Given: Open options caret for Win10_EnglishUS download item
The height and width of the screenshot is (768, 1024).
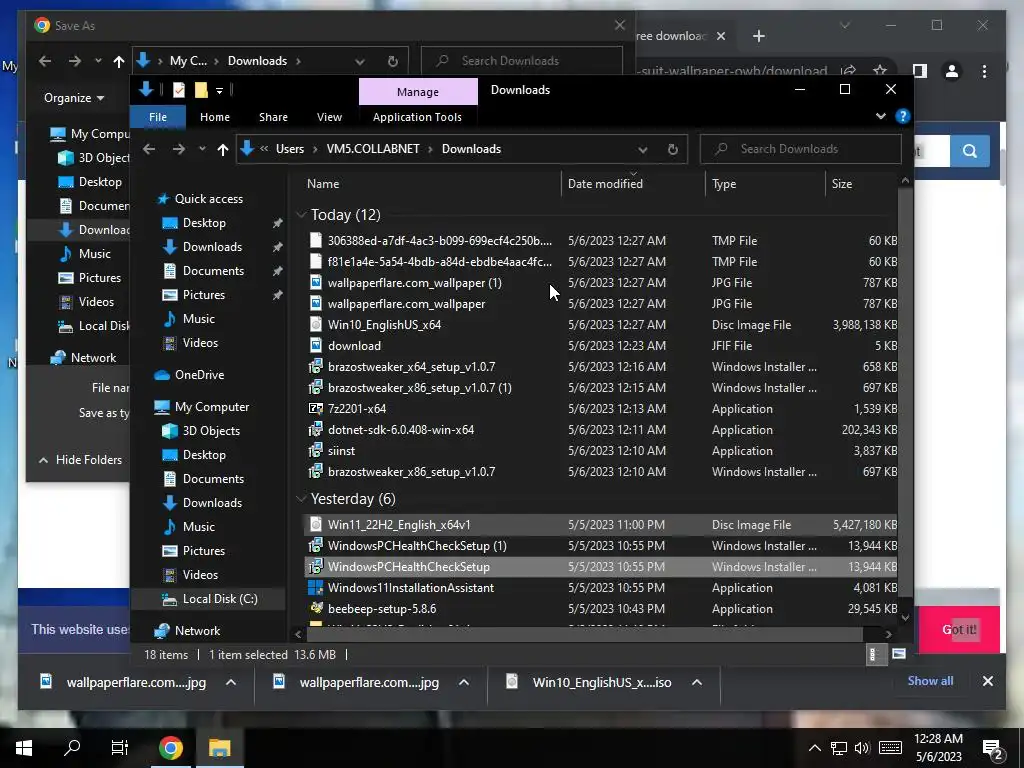Looking at the screenshot, I should click(697, 682).
